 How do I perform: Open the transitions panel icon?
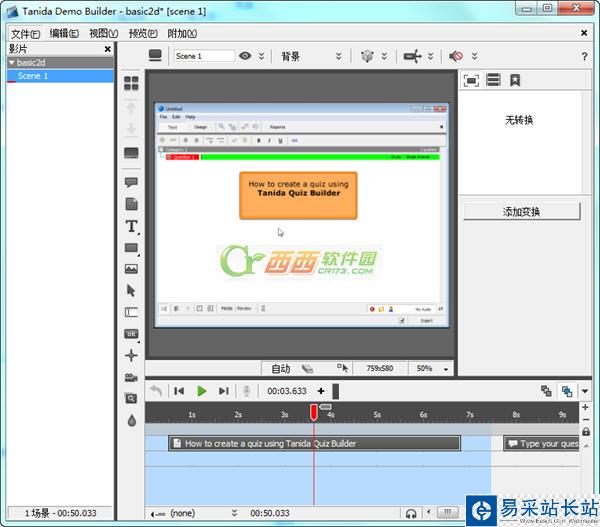tap(471, 80)
